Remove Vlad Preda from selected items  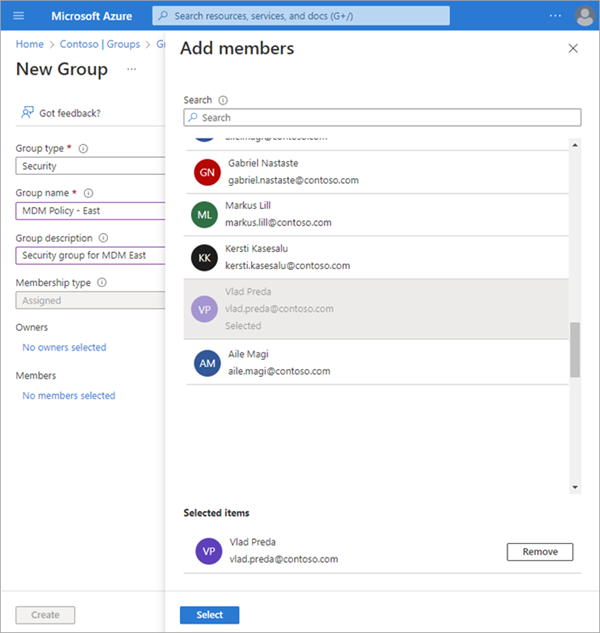point(539,552)
